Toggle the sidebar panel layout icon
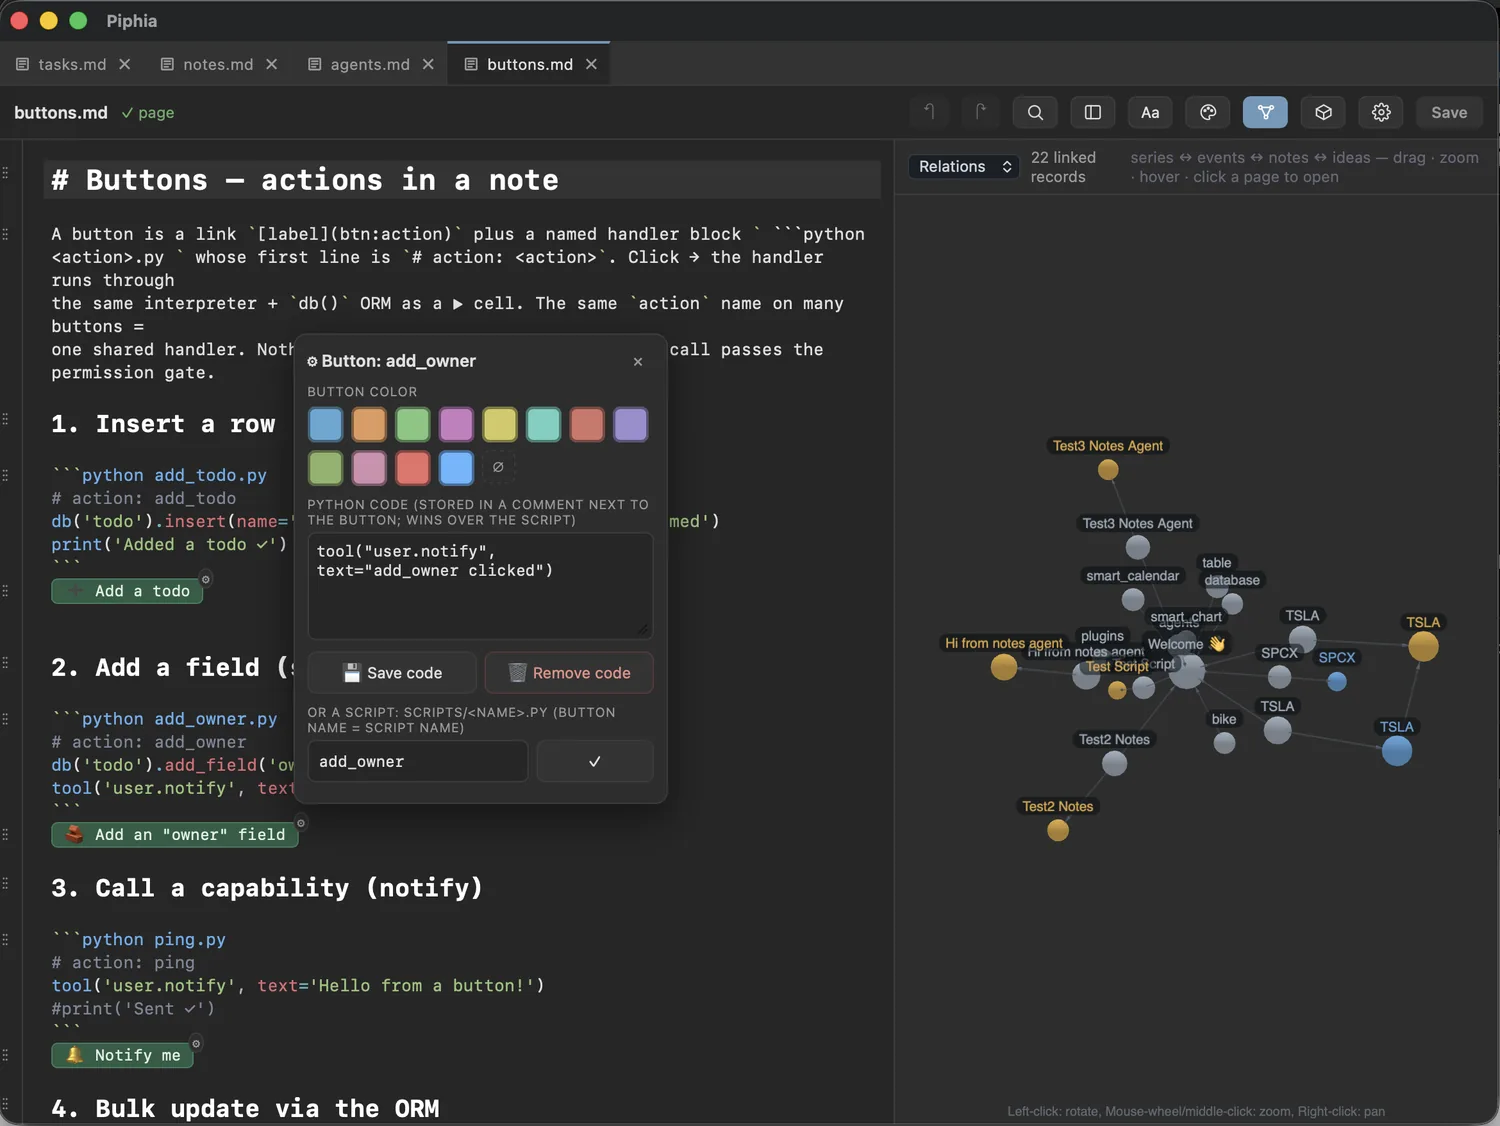 (x=1092, y=112)
